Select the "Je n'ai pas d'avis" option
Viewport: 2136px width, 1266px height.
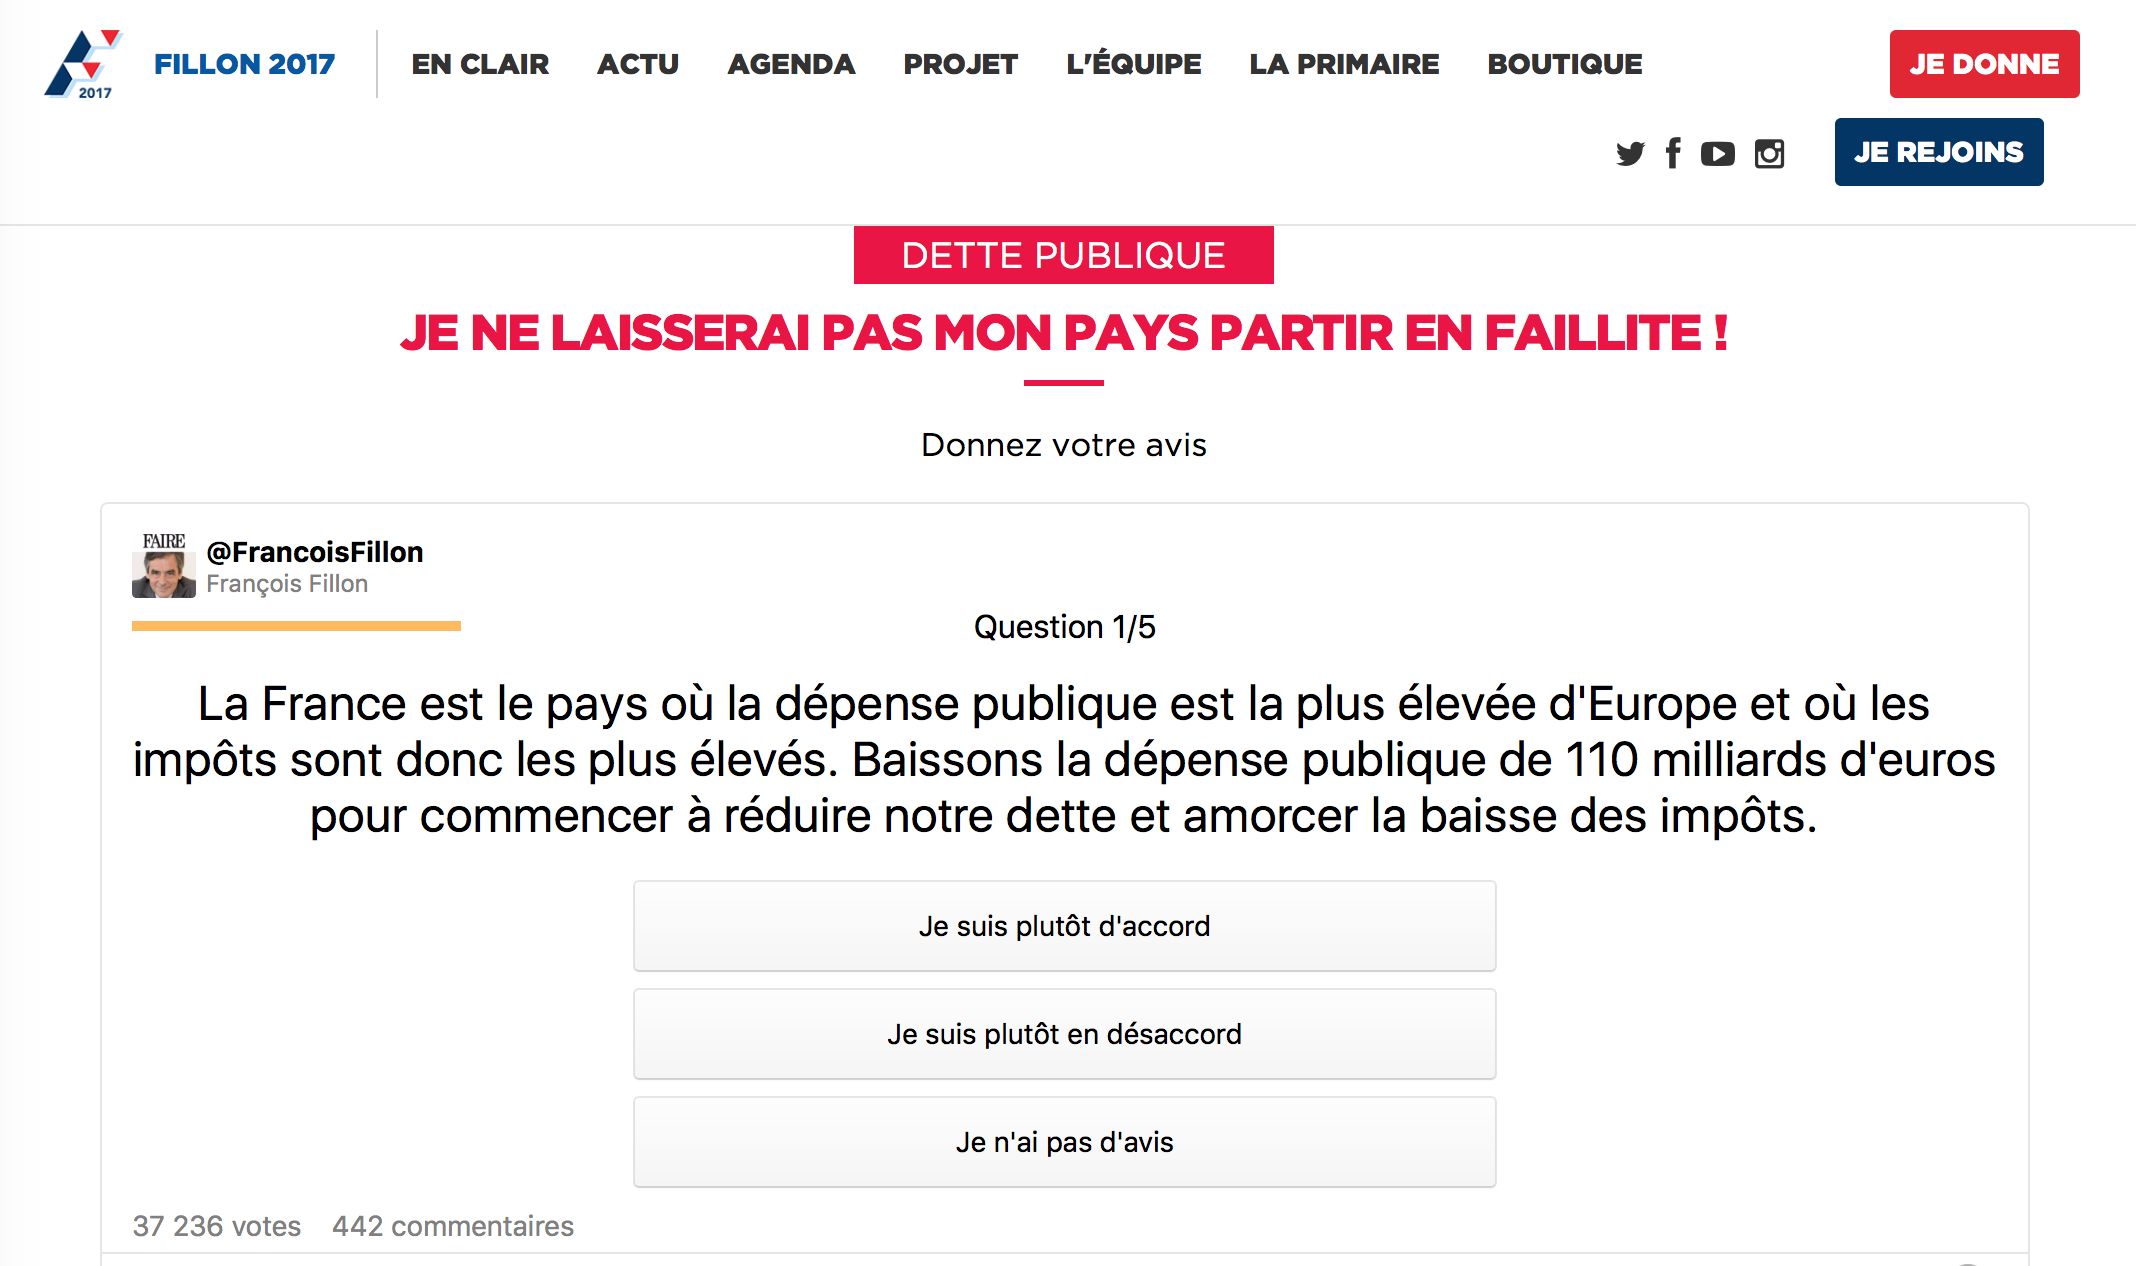coord(1064,1142)
